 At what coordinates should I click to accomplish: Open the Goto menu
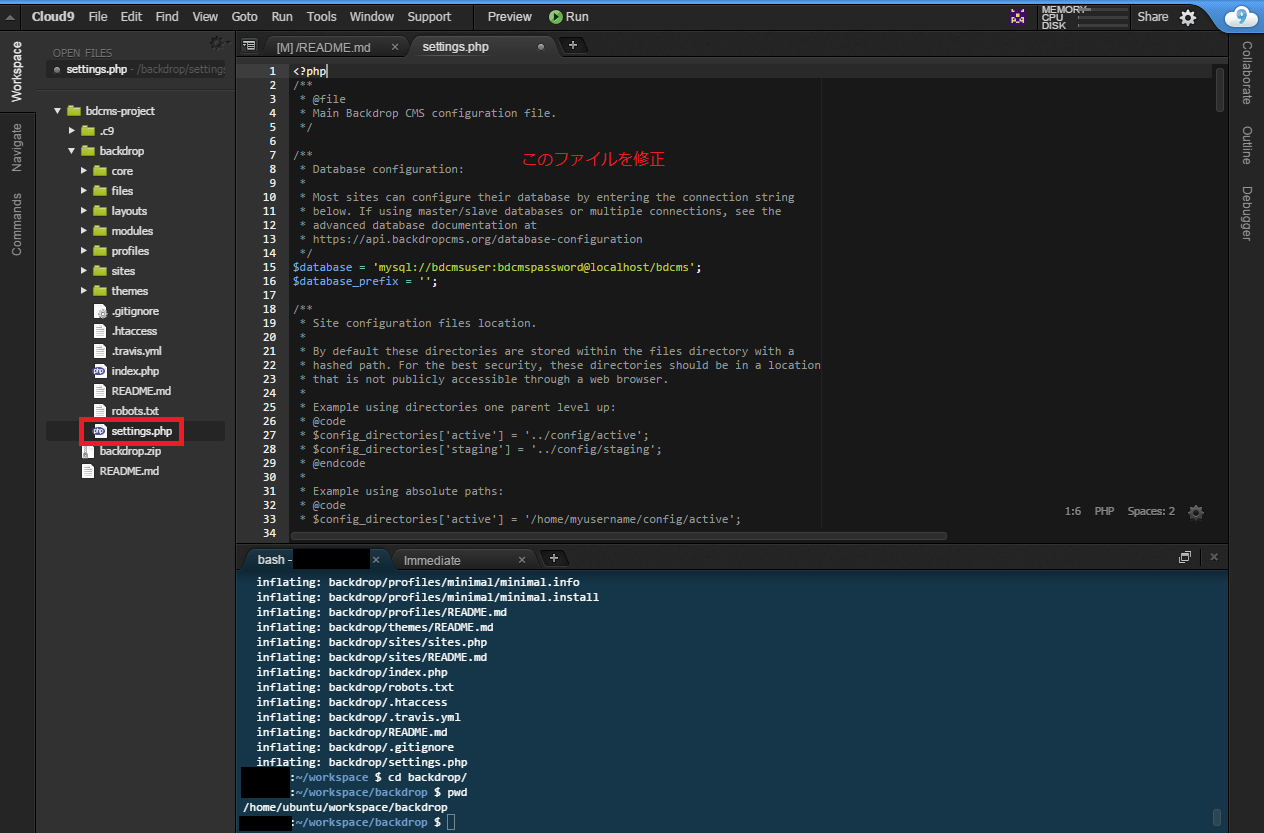tap(244, 17)
